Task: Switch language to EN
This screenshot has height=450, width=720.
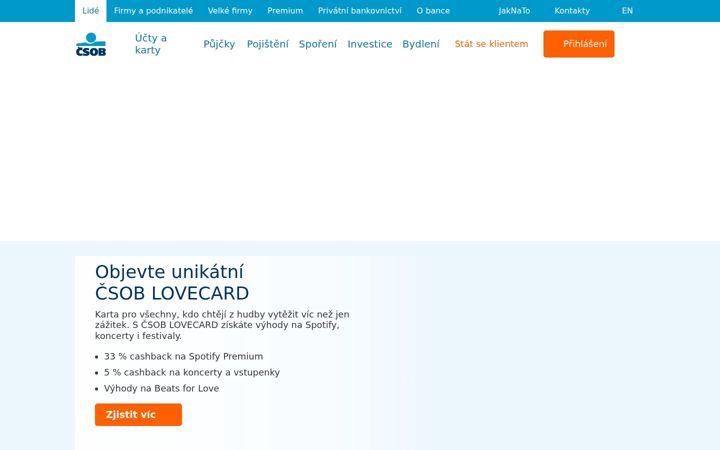Action: (x=627, y=11)
